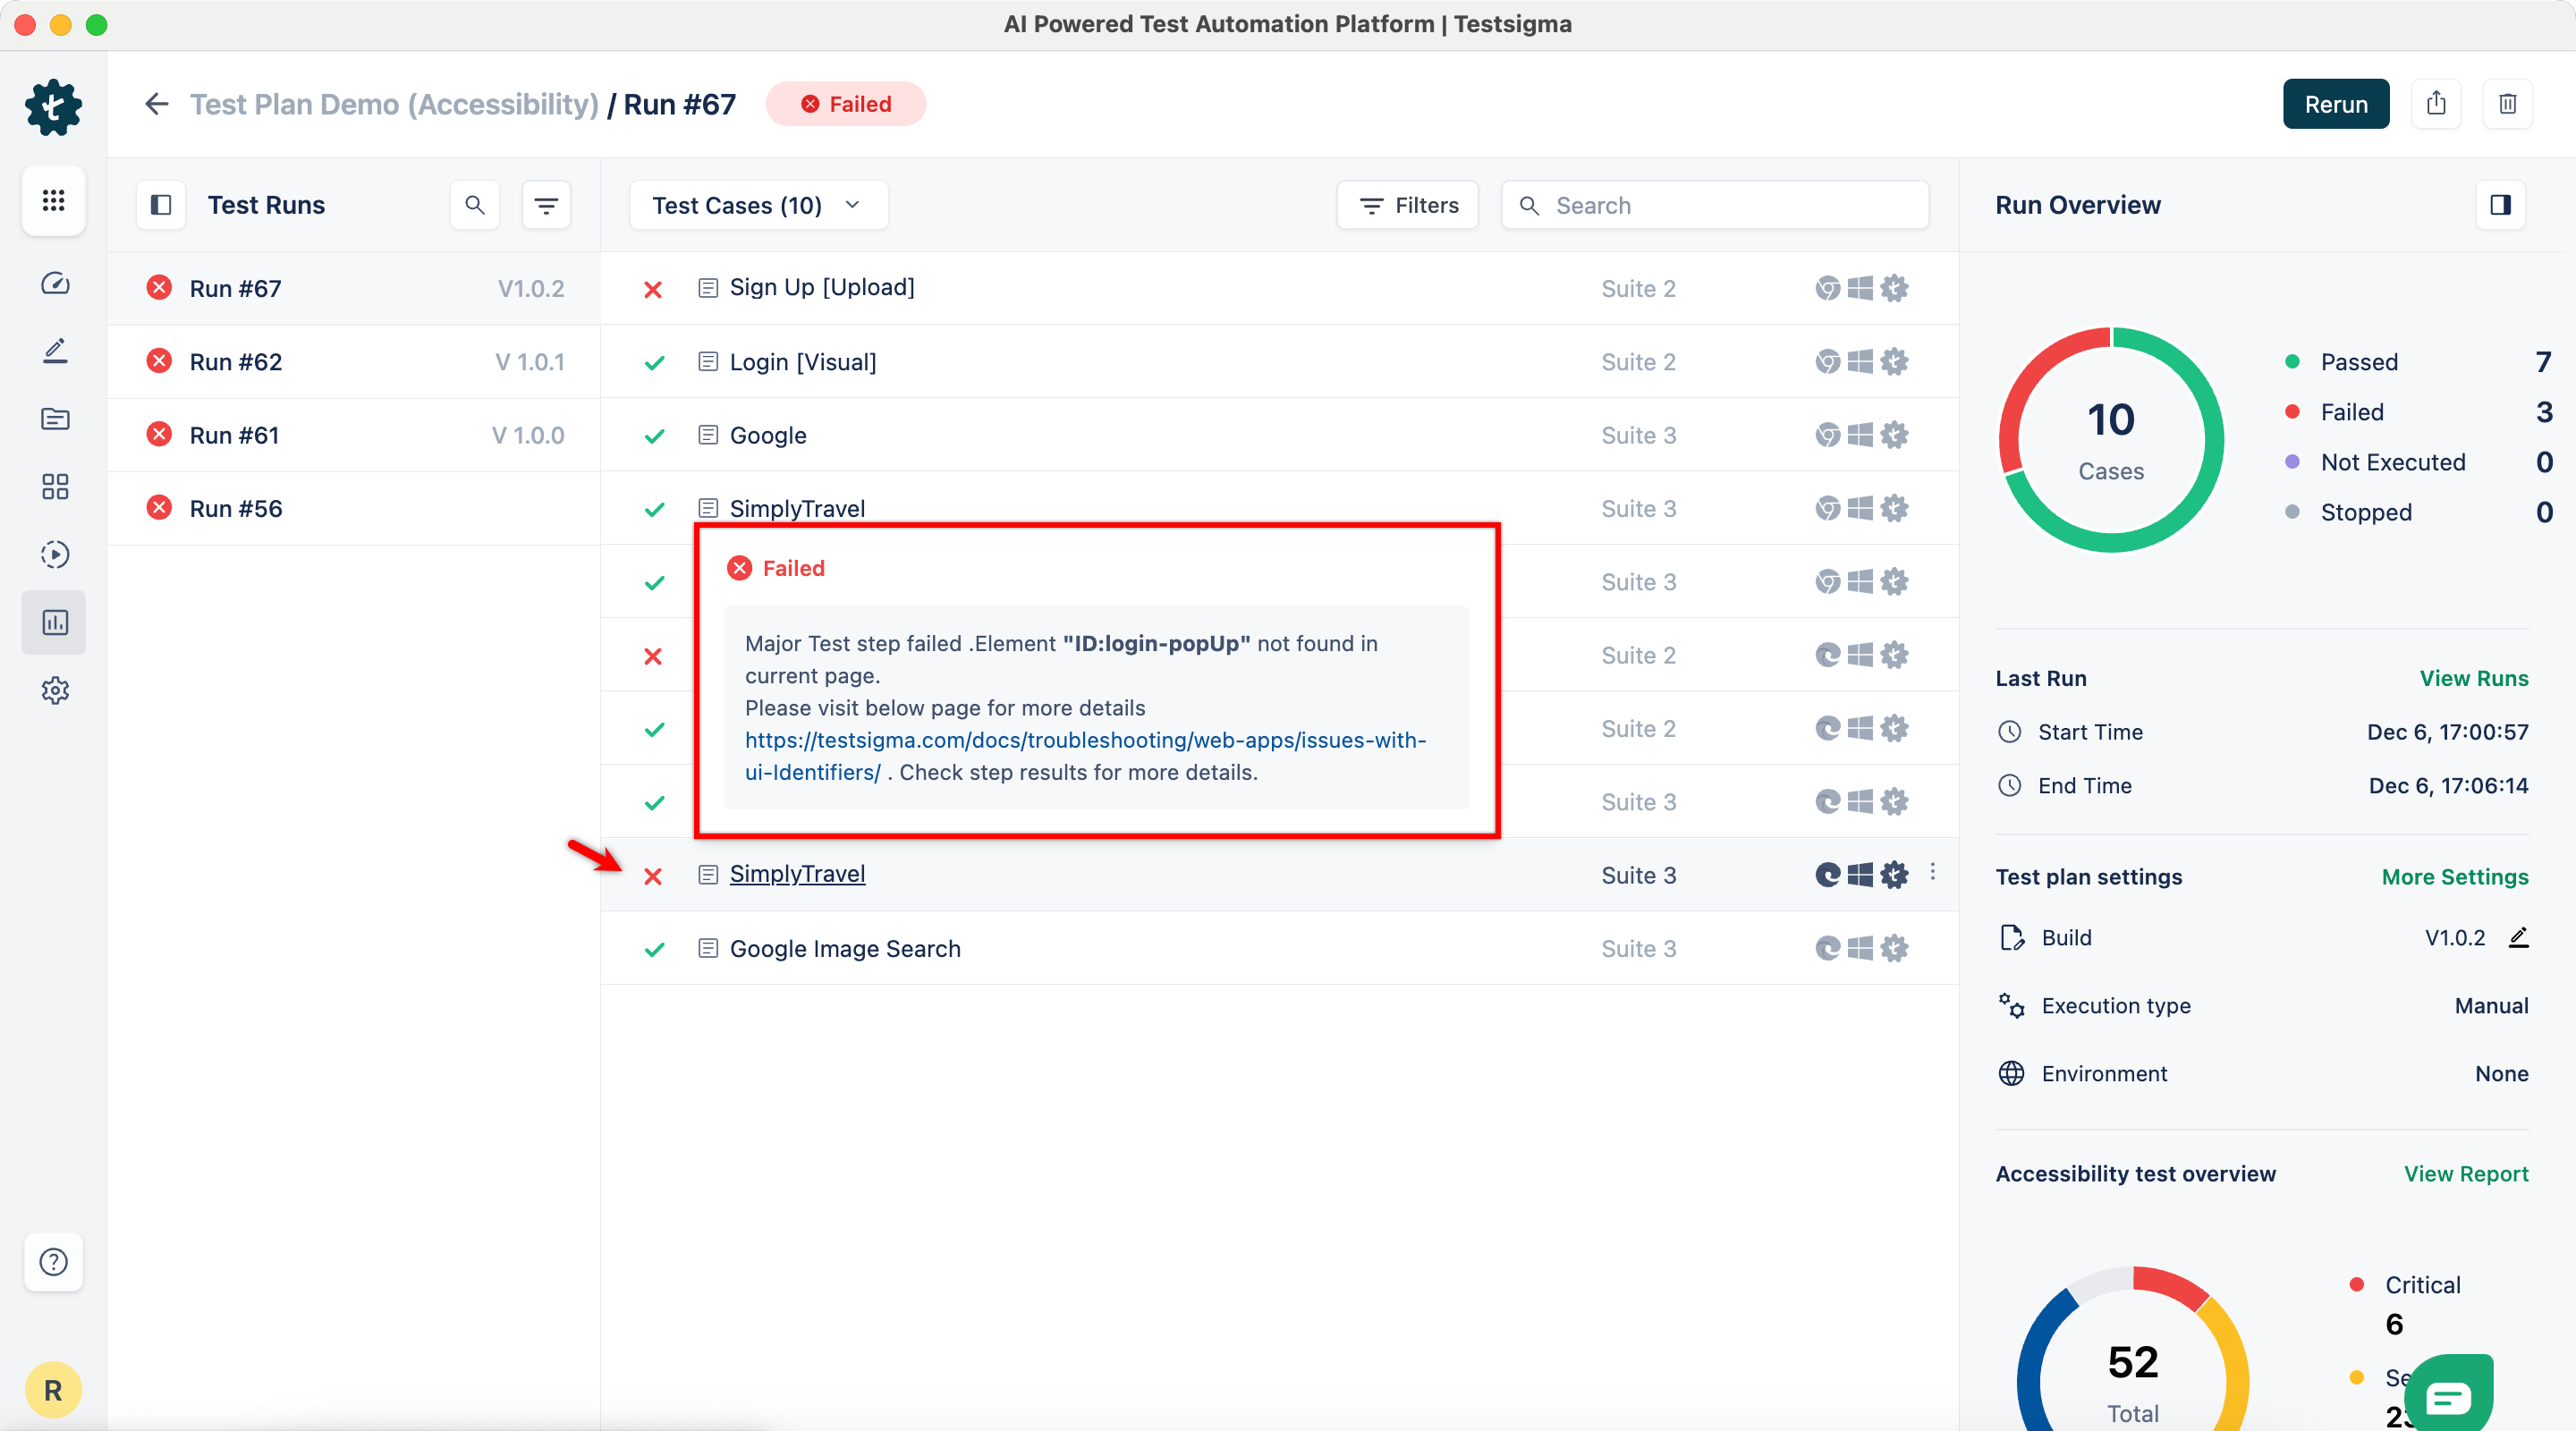
Task: Open the chat support bubble icon
Action: tap(2448, 1396)
